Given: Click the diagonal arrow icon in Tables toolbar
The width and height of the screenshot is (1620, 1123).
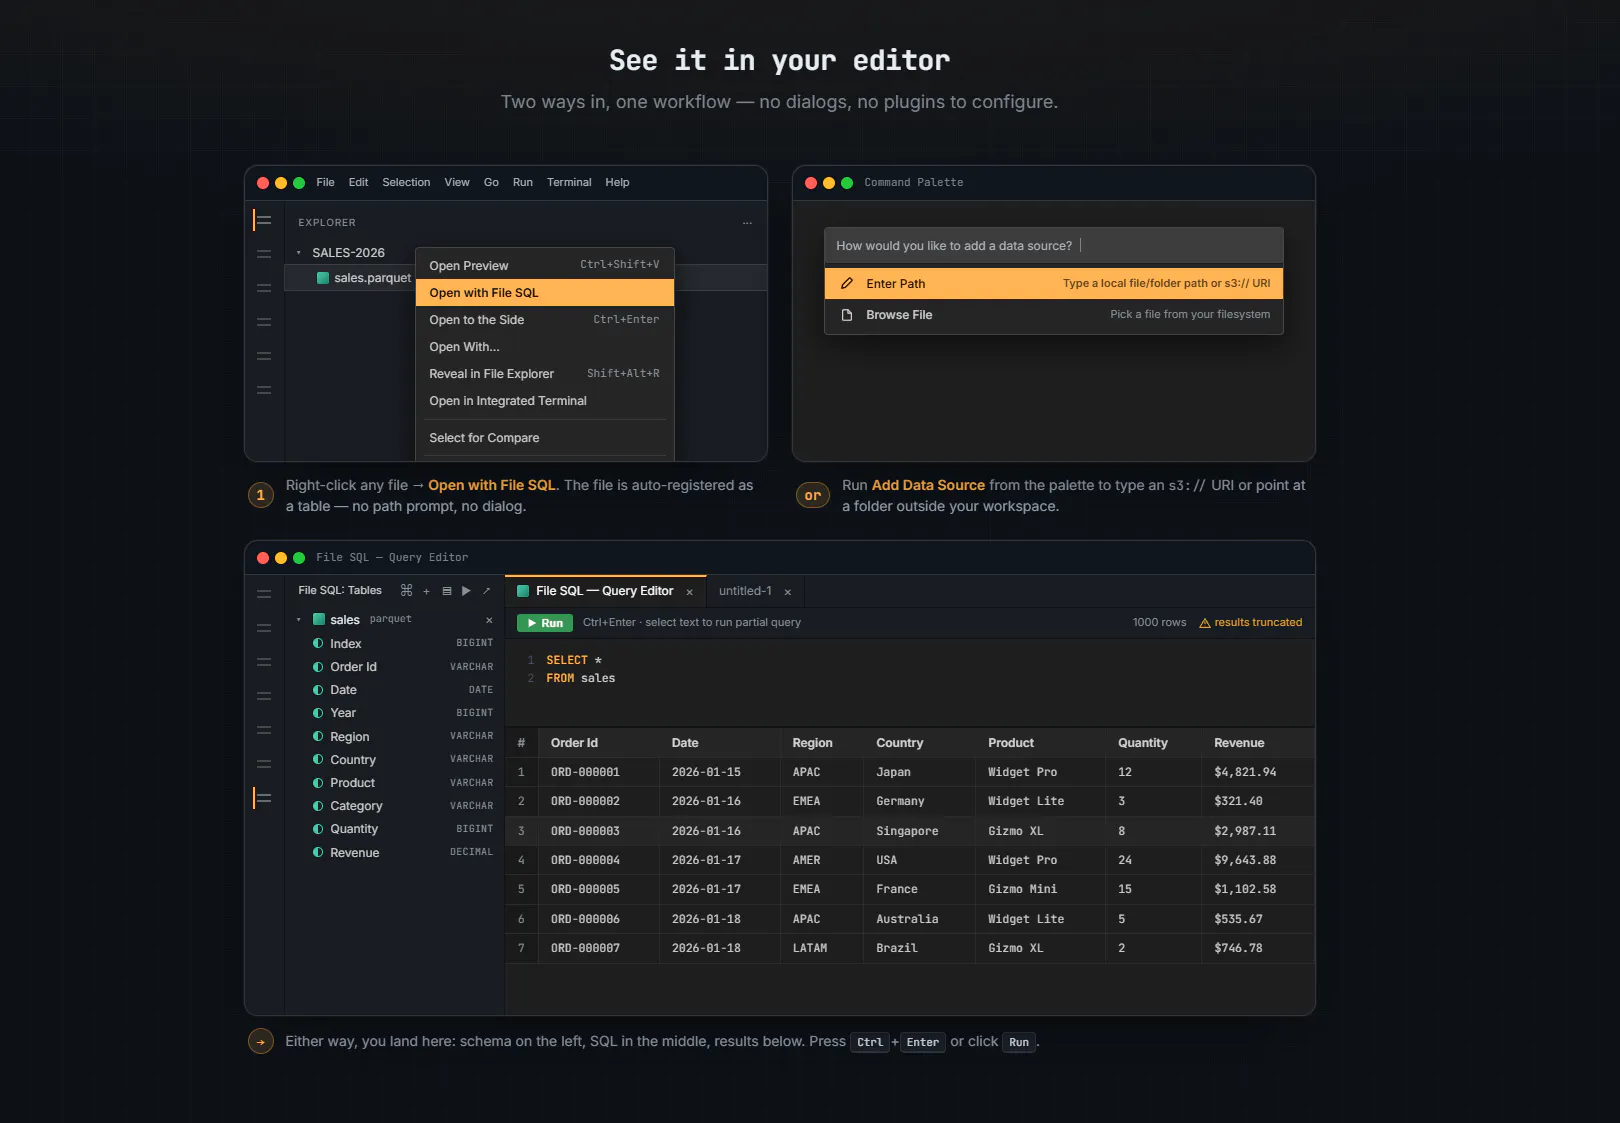Looking at the screenshot, I should 487,591.
